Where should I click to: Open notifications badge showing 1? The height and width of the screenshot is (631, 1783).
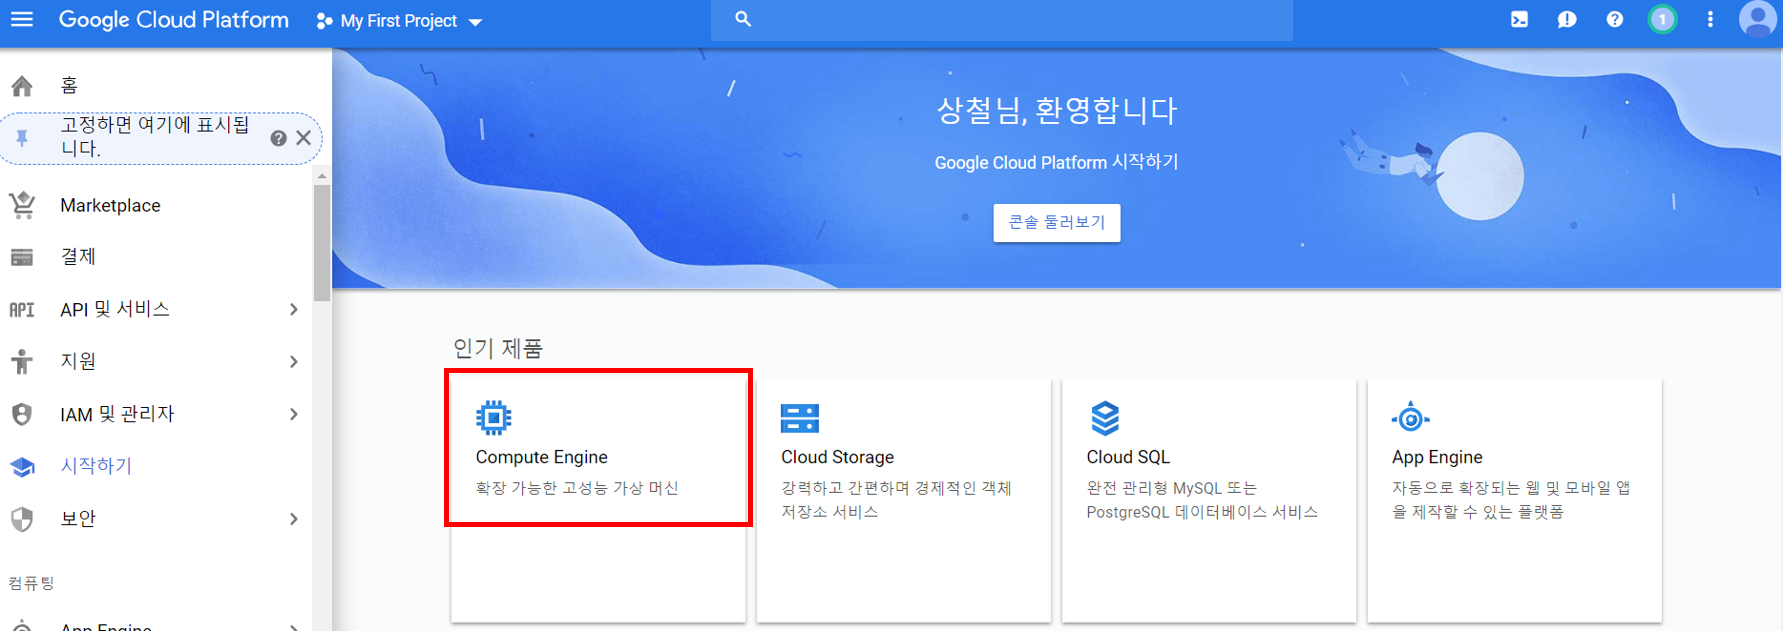(1662, 19)
